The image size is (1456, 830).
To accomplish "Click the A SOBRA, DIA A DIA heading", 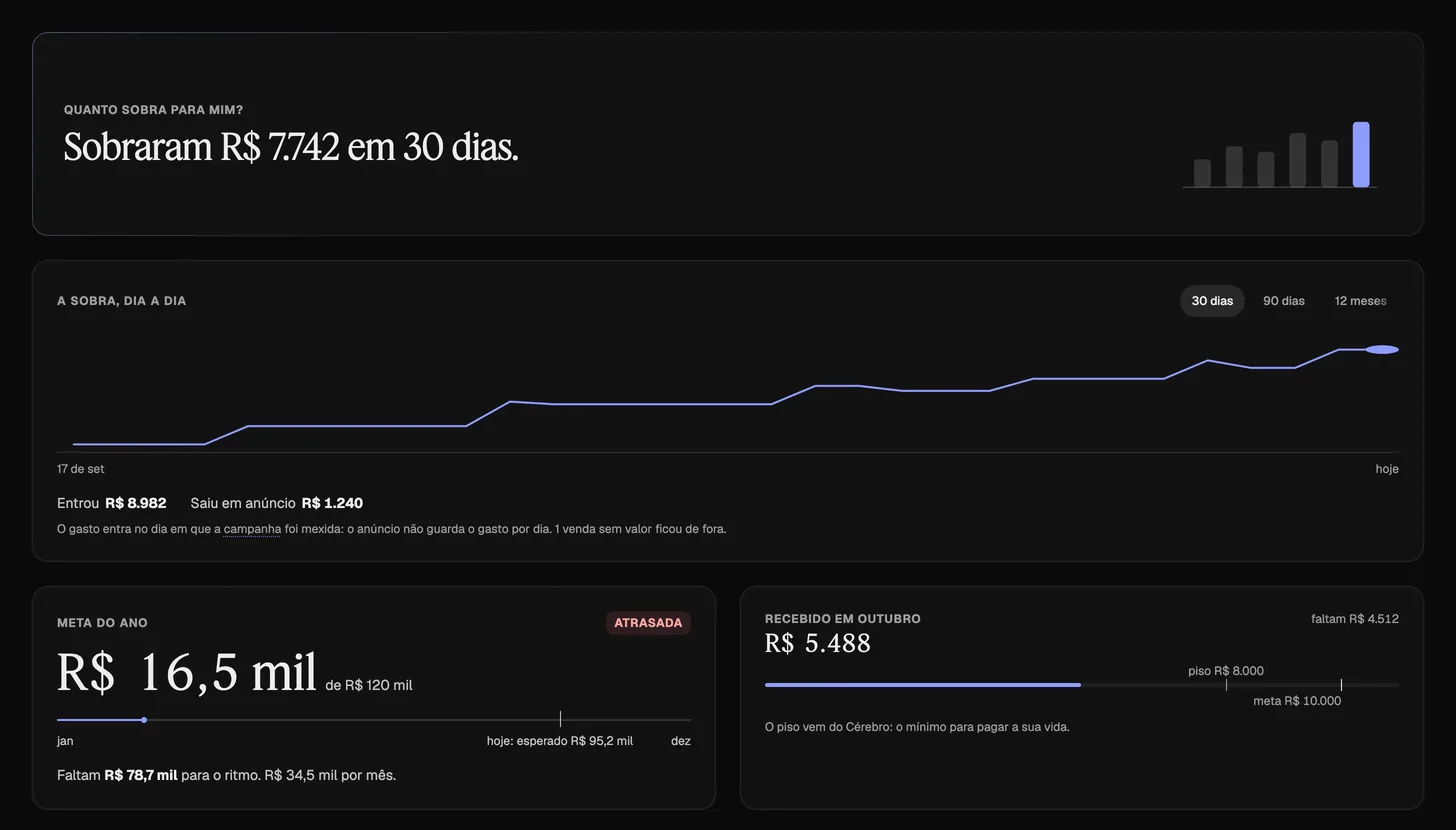I will (121, 301).
